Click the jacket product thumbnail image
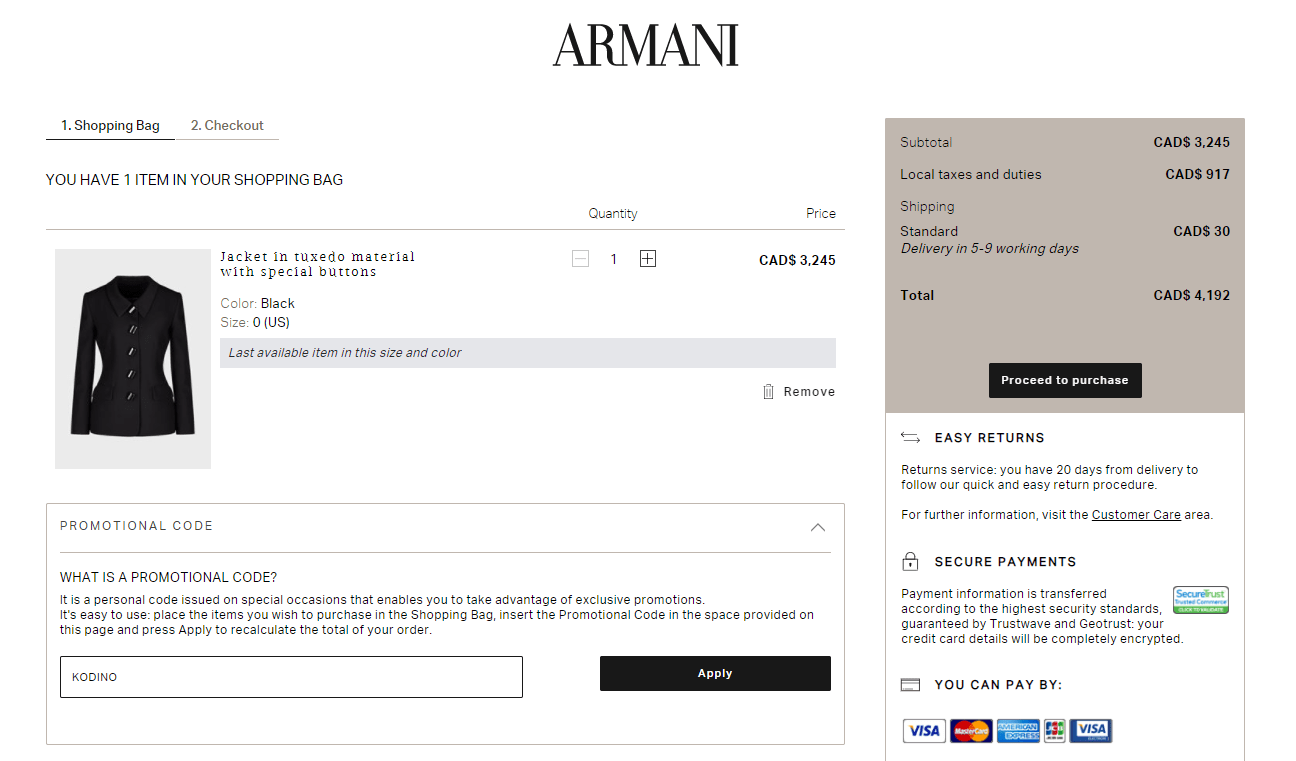Screen dimensions: 1296x761 132,358
